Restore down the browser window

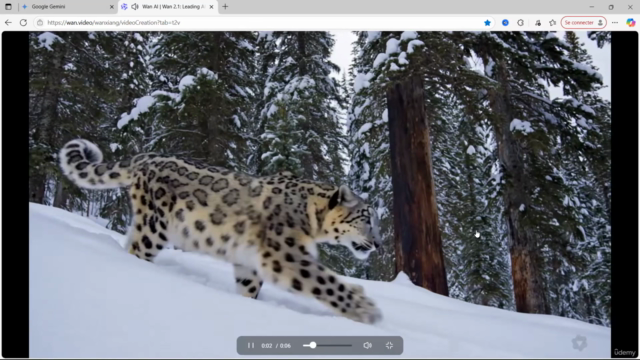(x=611, y=7)
